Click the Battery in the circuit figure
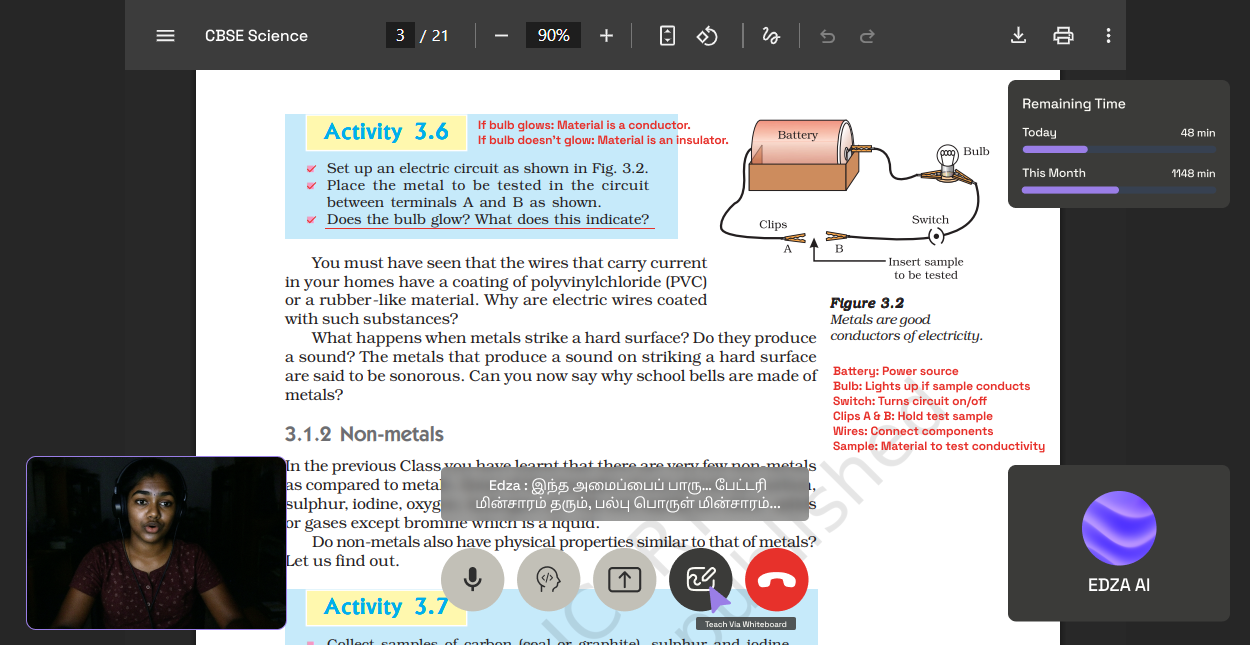 click(803, 154)
